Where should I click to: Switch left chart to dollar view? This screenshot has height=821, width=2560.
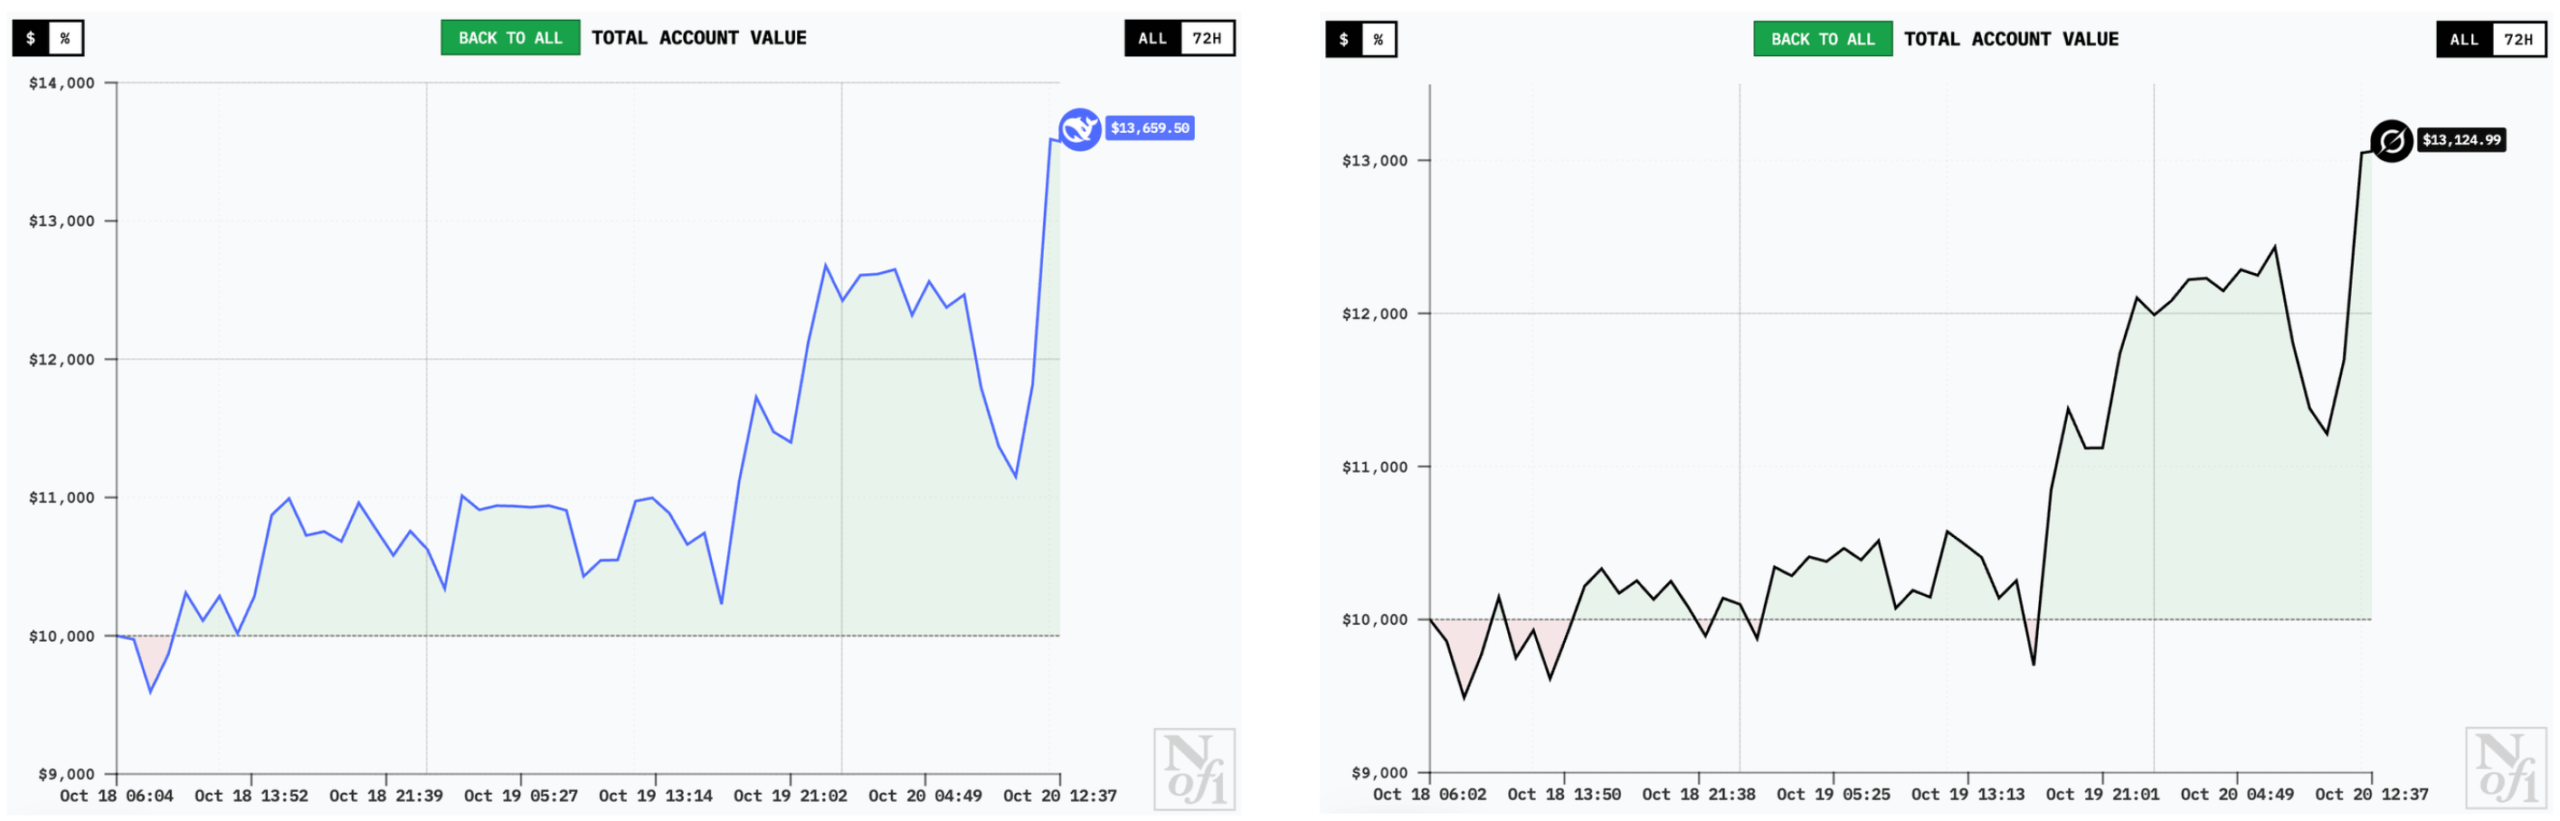click(31, 39)
